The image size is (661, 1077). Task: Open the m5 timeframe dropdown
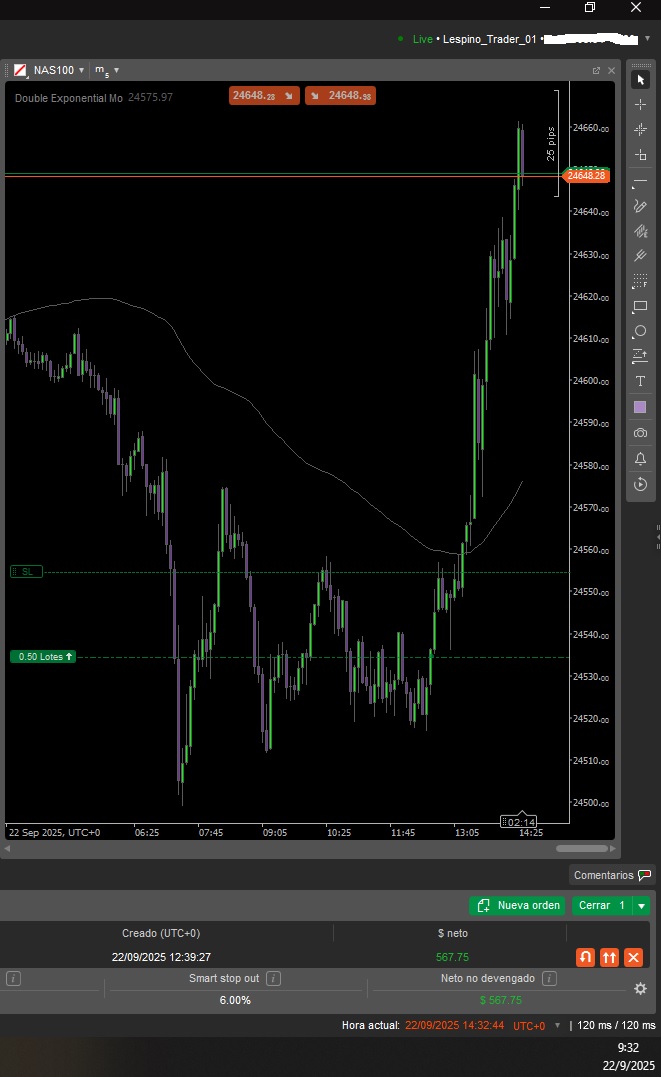click(x=116, y=70)
